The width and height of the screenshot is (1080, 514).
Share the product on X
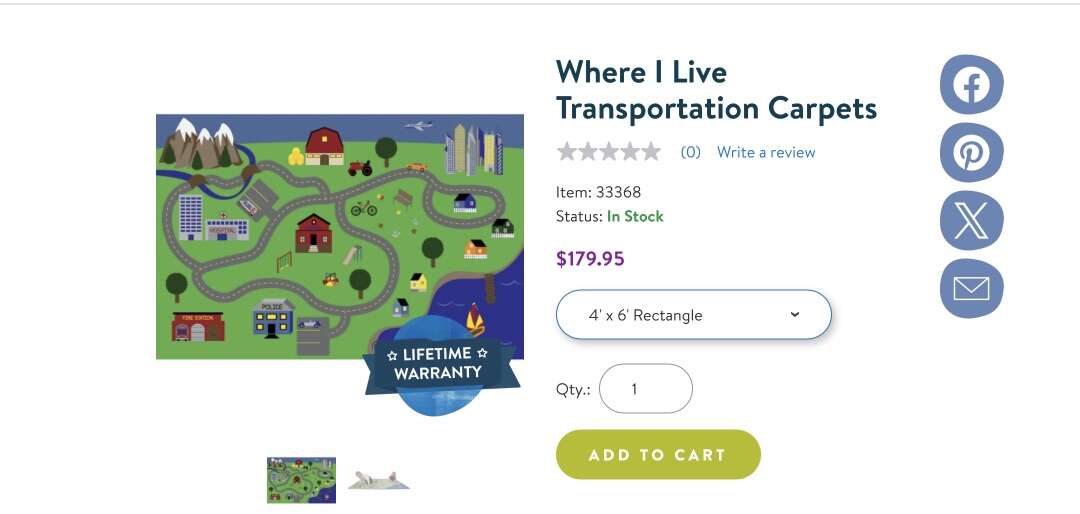(x=971, y=221)
